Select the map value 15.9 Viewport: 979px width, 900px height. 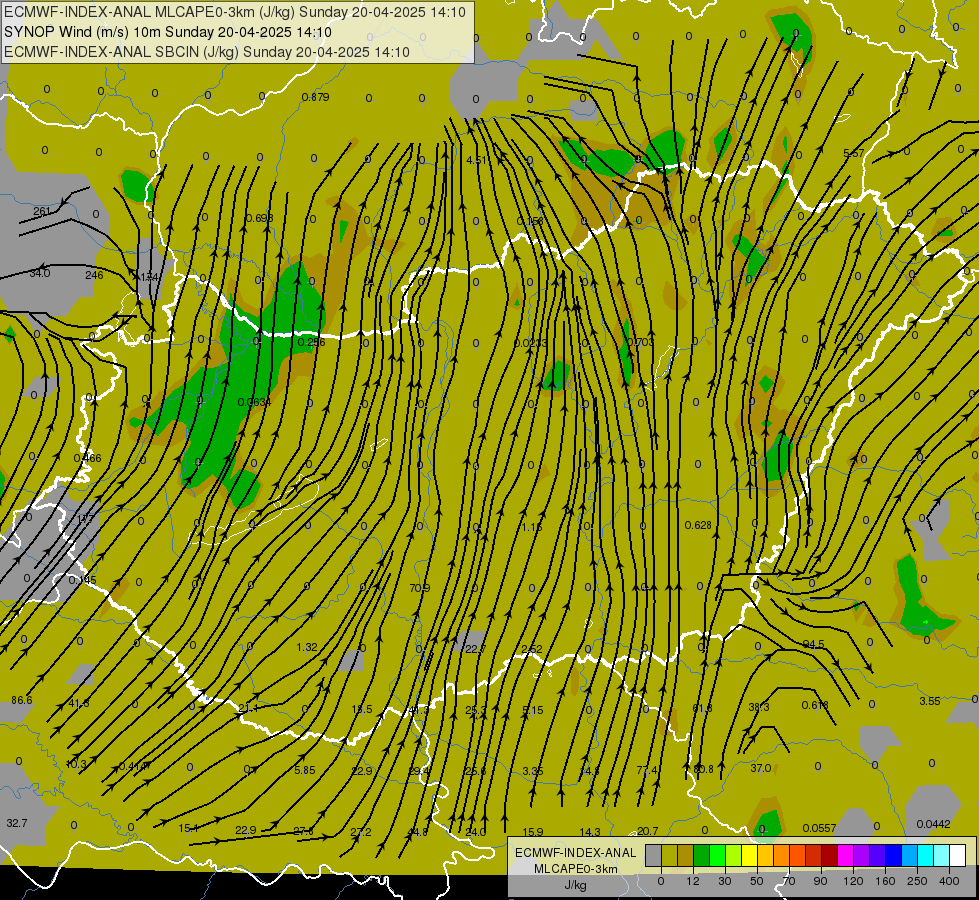533,832
